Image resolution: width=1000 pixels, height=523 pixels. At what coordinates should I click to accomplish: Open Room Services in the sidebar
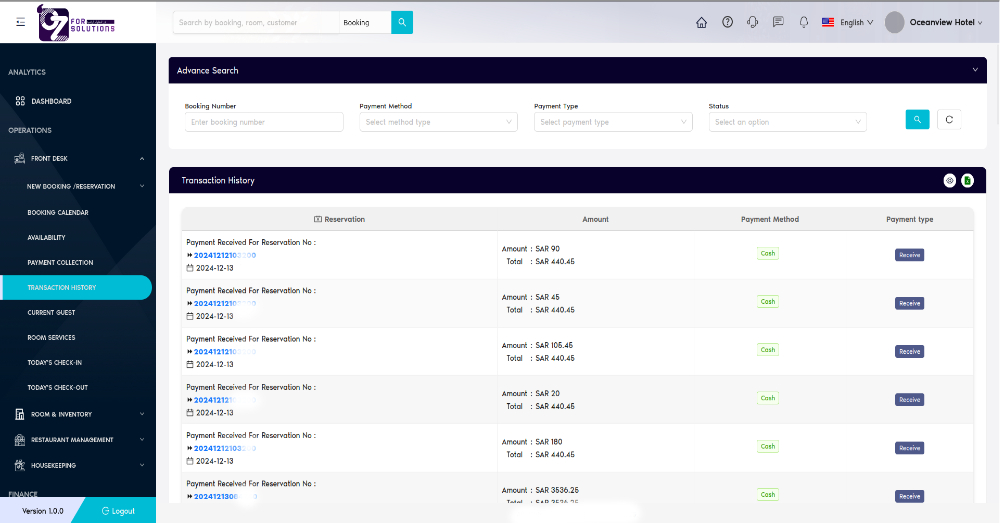tap(51, 337)
